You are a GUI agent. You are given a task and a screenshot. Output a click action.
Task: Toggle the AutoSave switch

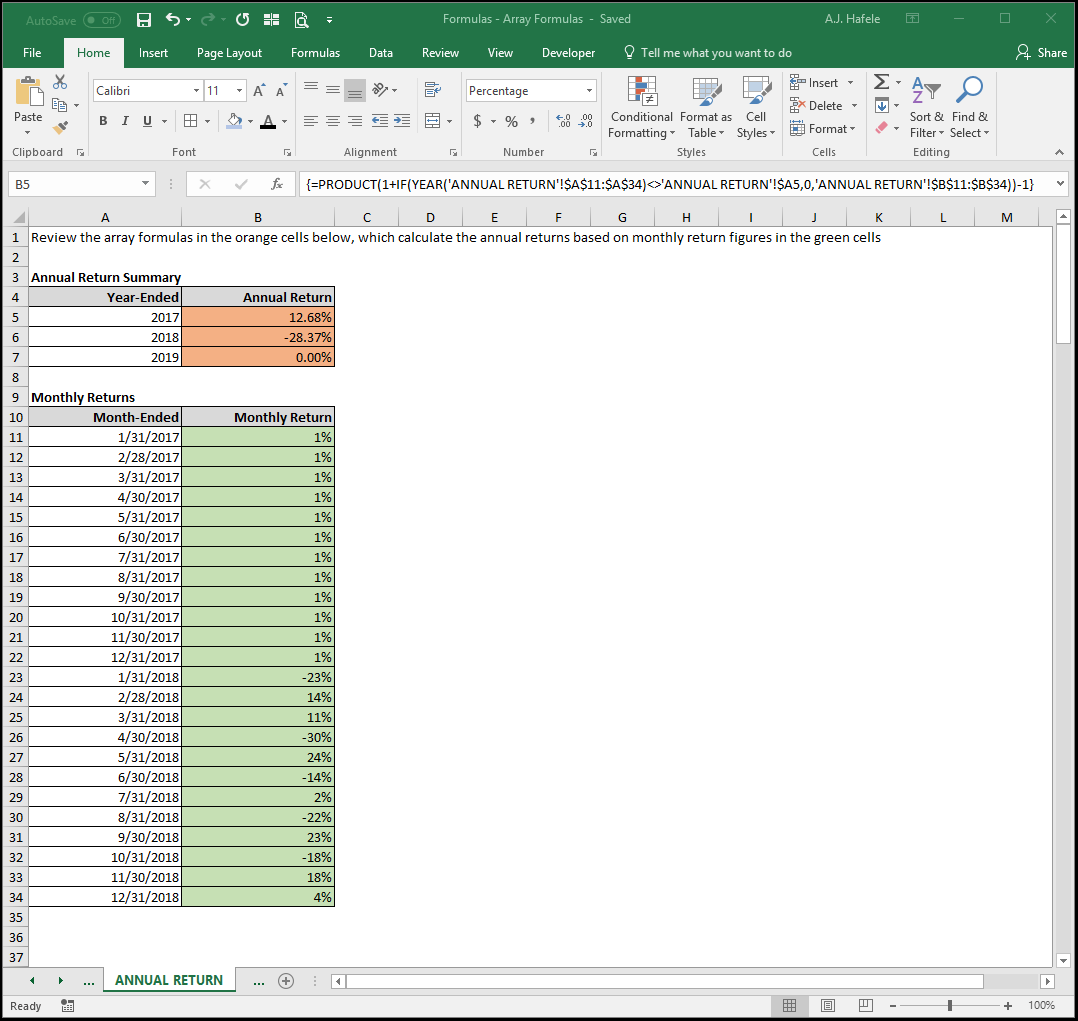(x=101, y=20)
